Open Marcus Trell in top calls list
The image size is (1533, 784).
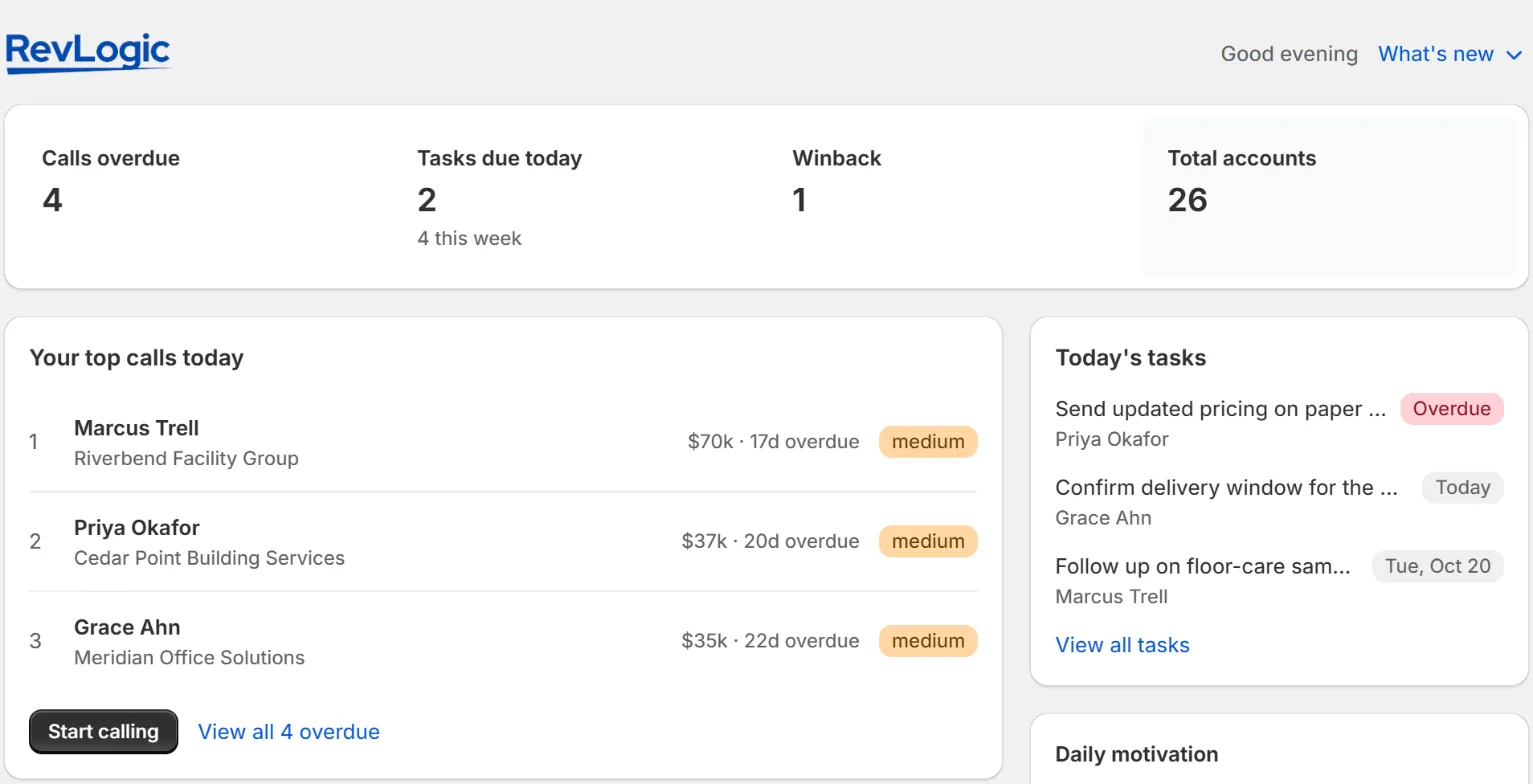point(136,428)
